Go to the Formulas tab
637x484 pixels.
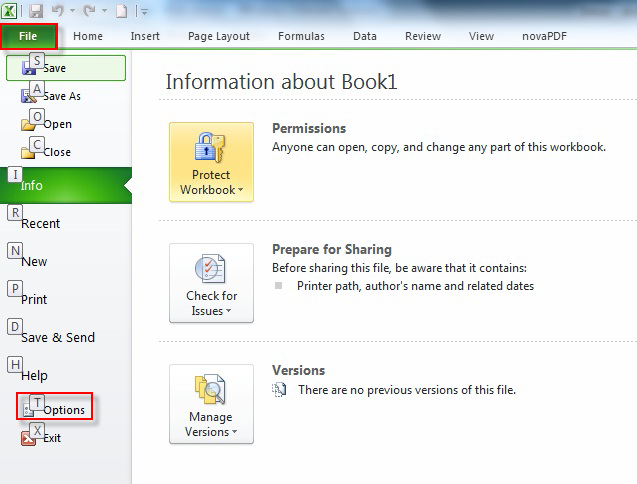coord(301,36)
